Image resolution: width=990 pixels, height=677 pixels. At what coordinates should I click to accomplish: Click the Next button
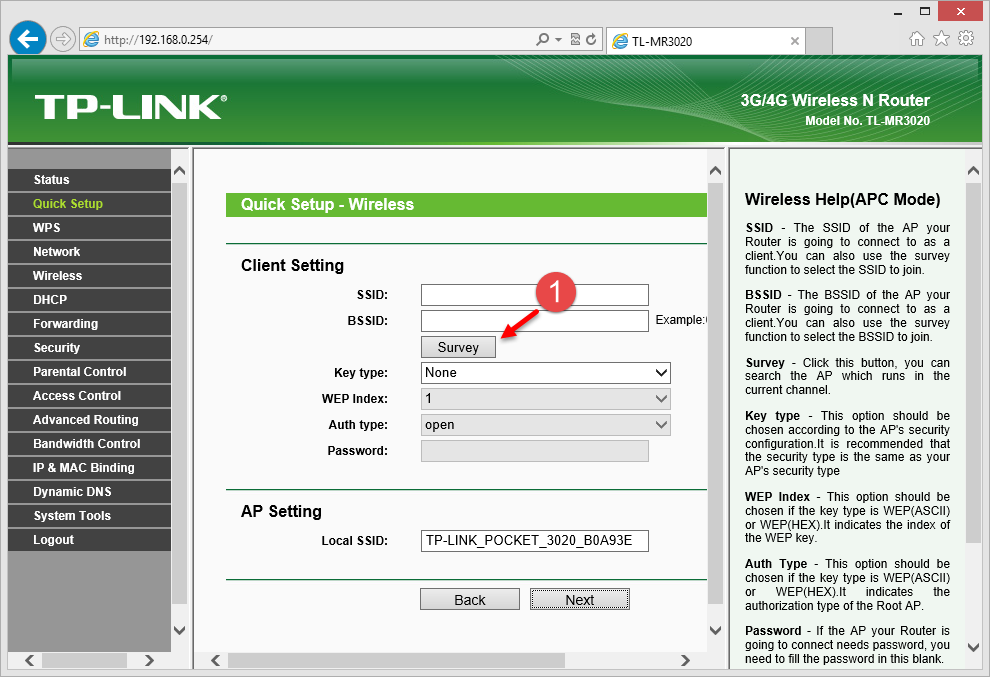click(x=580, y=599)
